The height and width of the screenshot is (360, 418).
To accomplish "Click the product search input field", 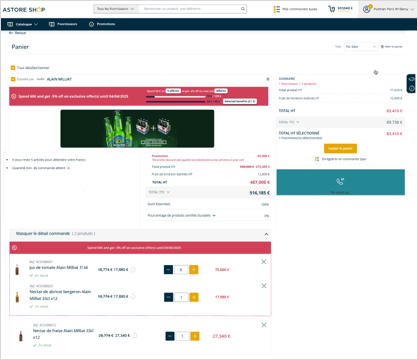I will pyautogui.click(x=190, y=9).
